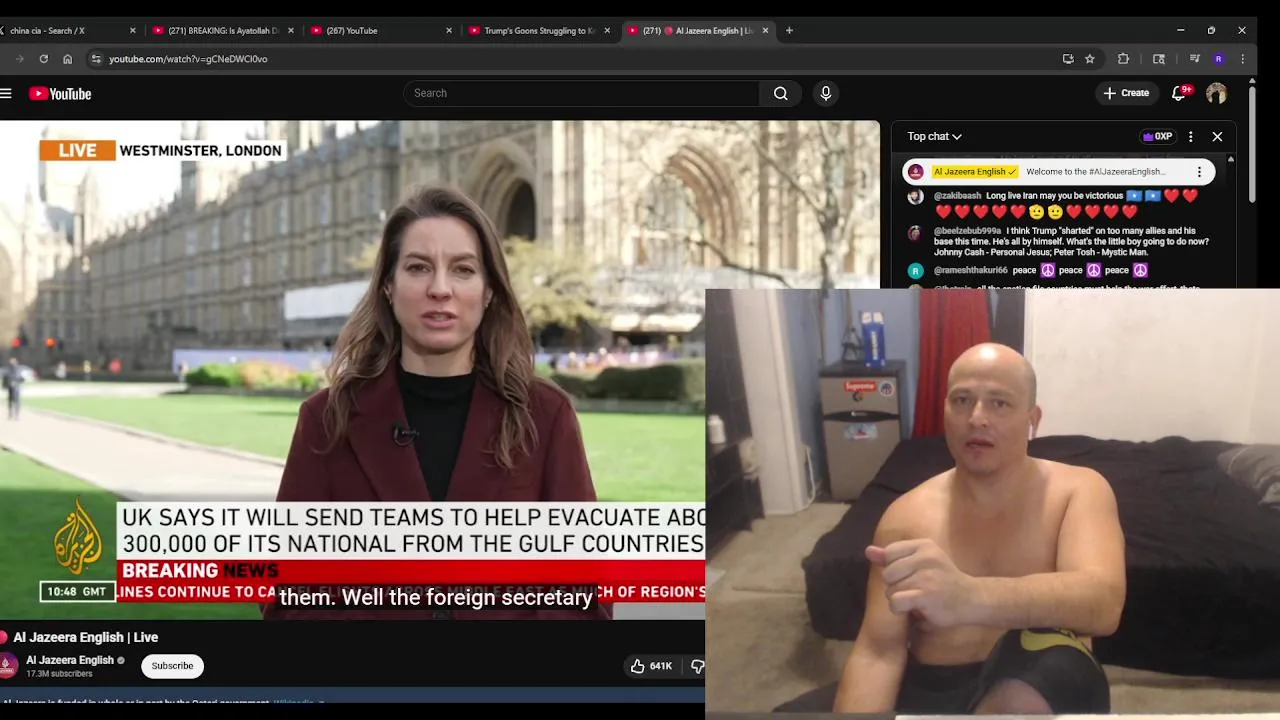Click the address bar URL
Screen dimensions: 1280x720
188,59
